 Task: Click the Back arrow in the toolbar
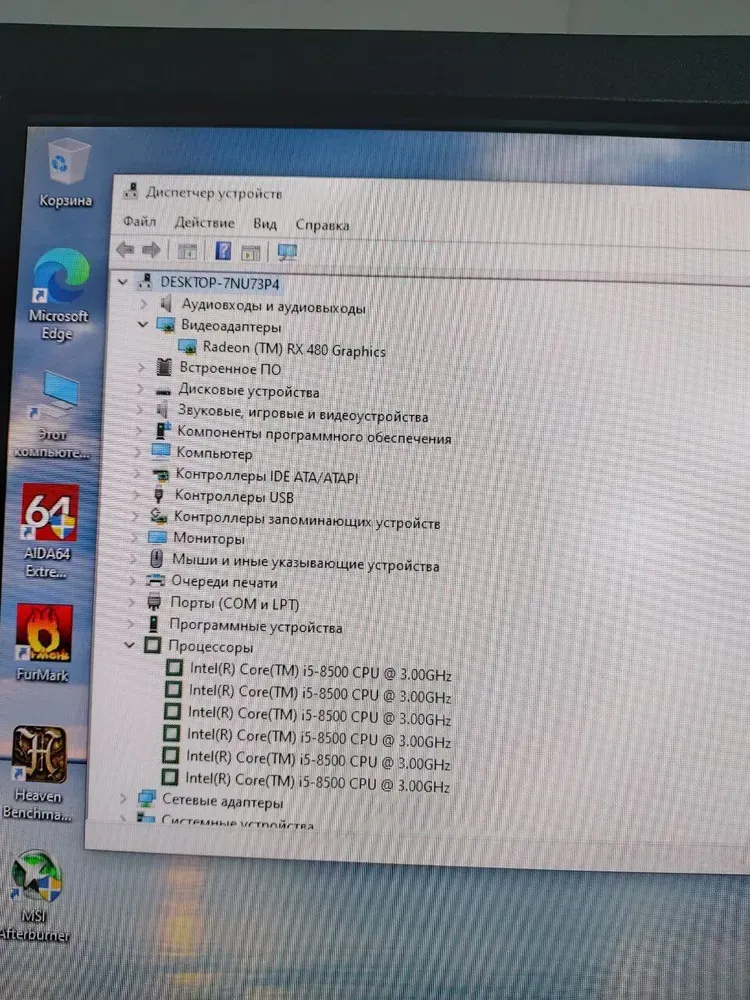[125, 250]
